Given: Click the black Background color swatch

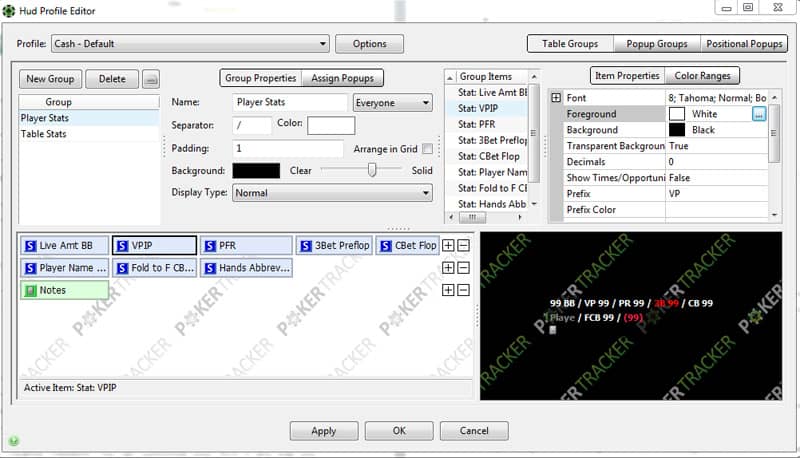Looking at the screenshot, I should coord(256,170).
